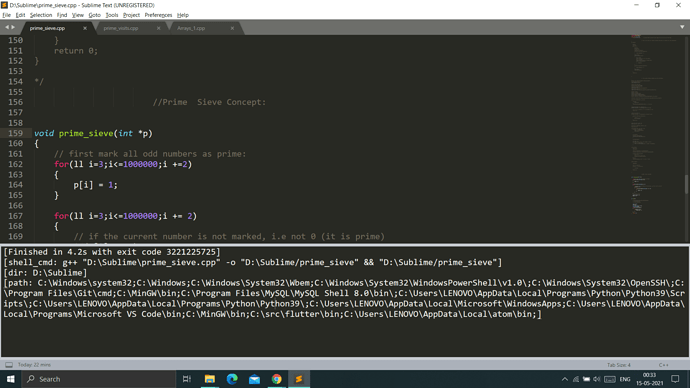Open the Goto menu
690x388 pixels.
point(95,15)
